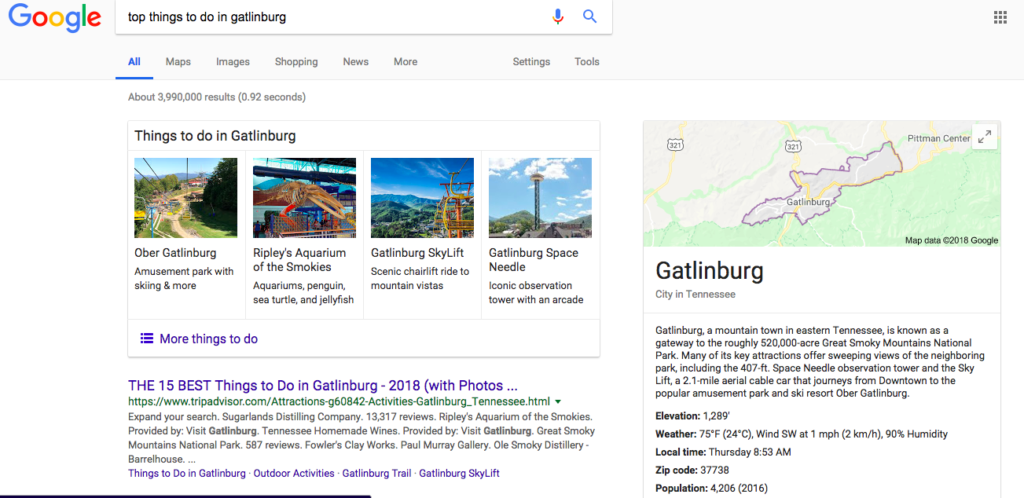Switch to the Maps tab
1024x498 pixels.
tap(178, 62)
